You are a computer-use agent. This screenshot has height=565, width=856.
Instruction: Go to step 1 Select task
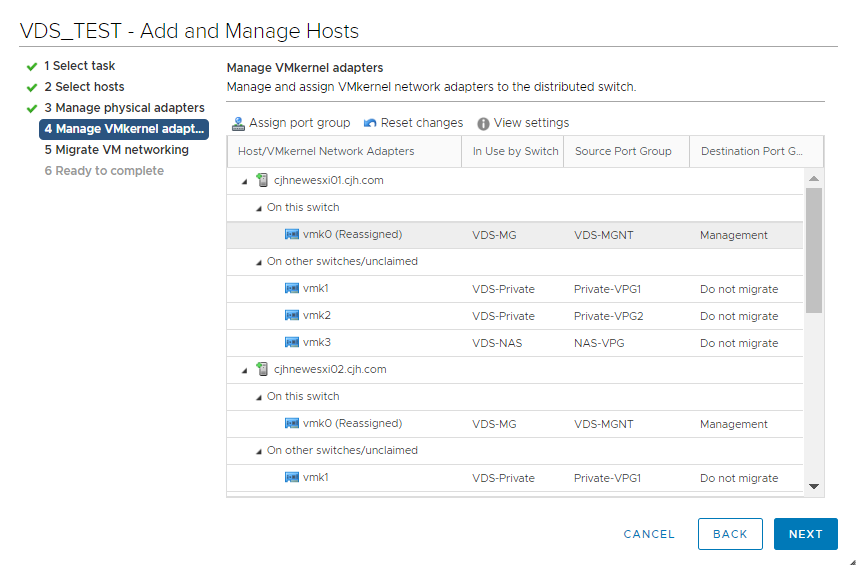click(80, 66)
